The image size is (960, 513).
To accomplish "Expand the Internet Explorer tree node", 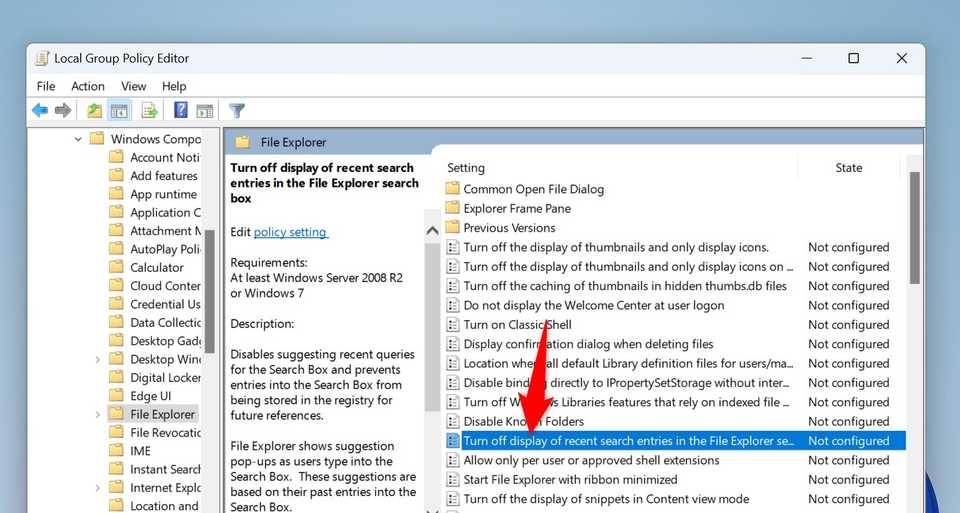I will pyautogui.click(x=97, y=488).
